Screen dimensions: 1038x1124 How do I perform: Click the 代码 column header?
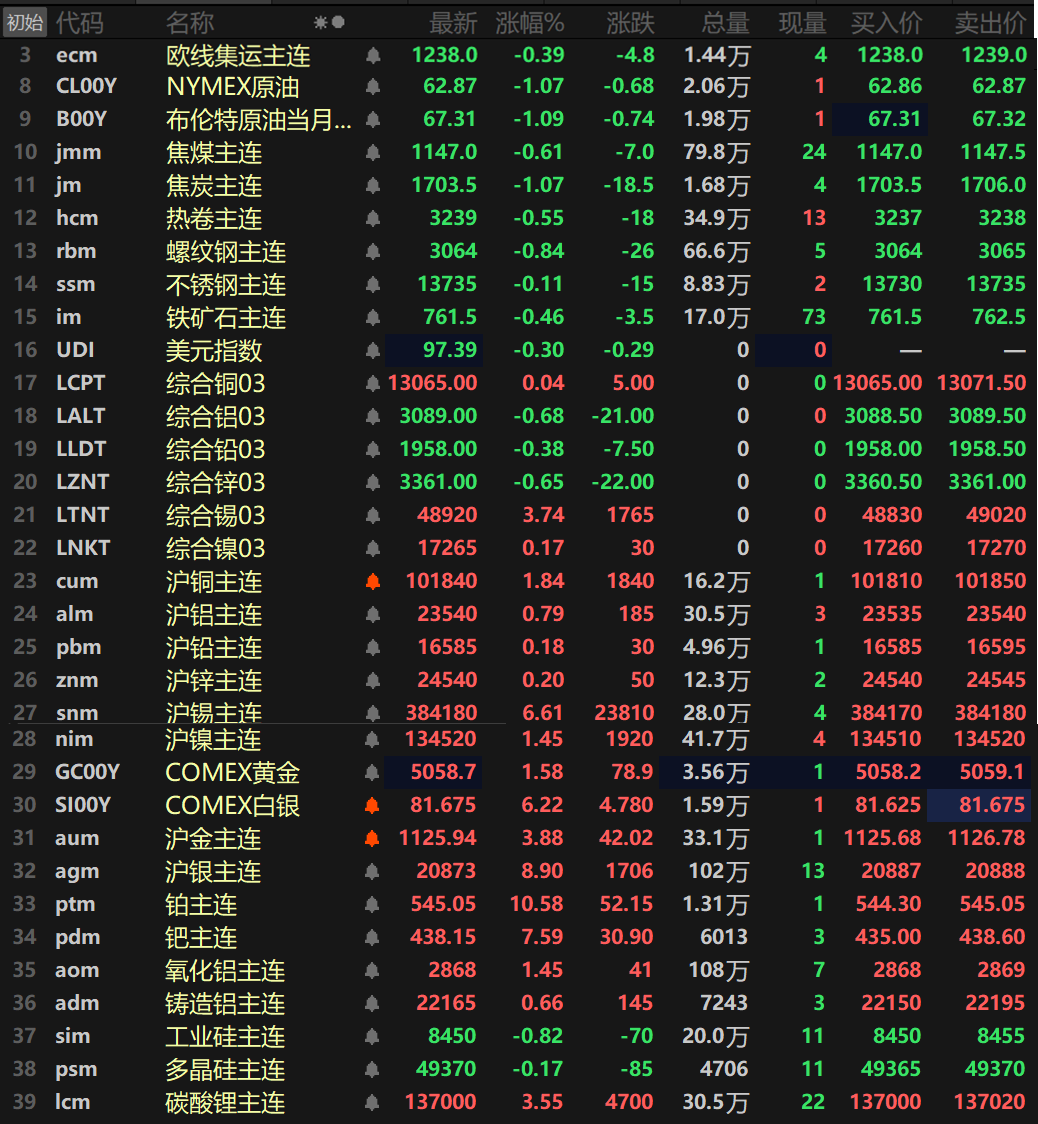[79, 22]
